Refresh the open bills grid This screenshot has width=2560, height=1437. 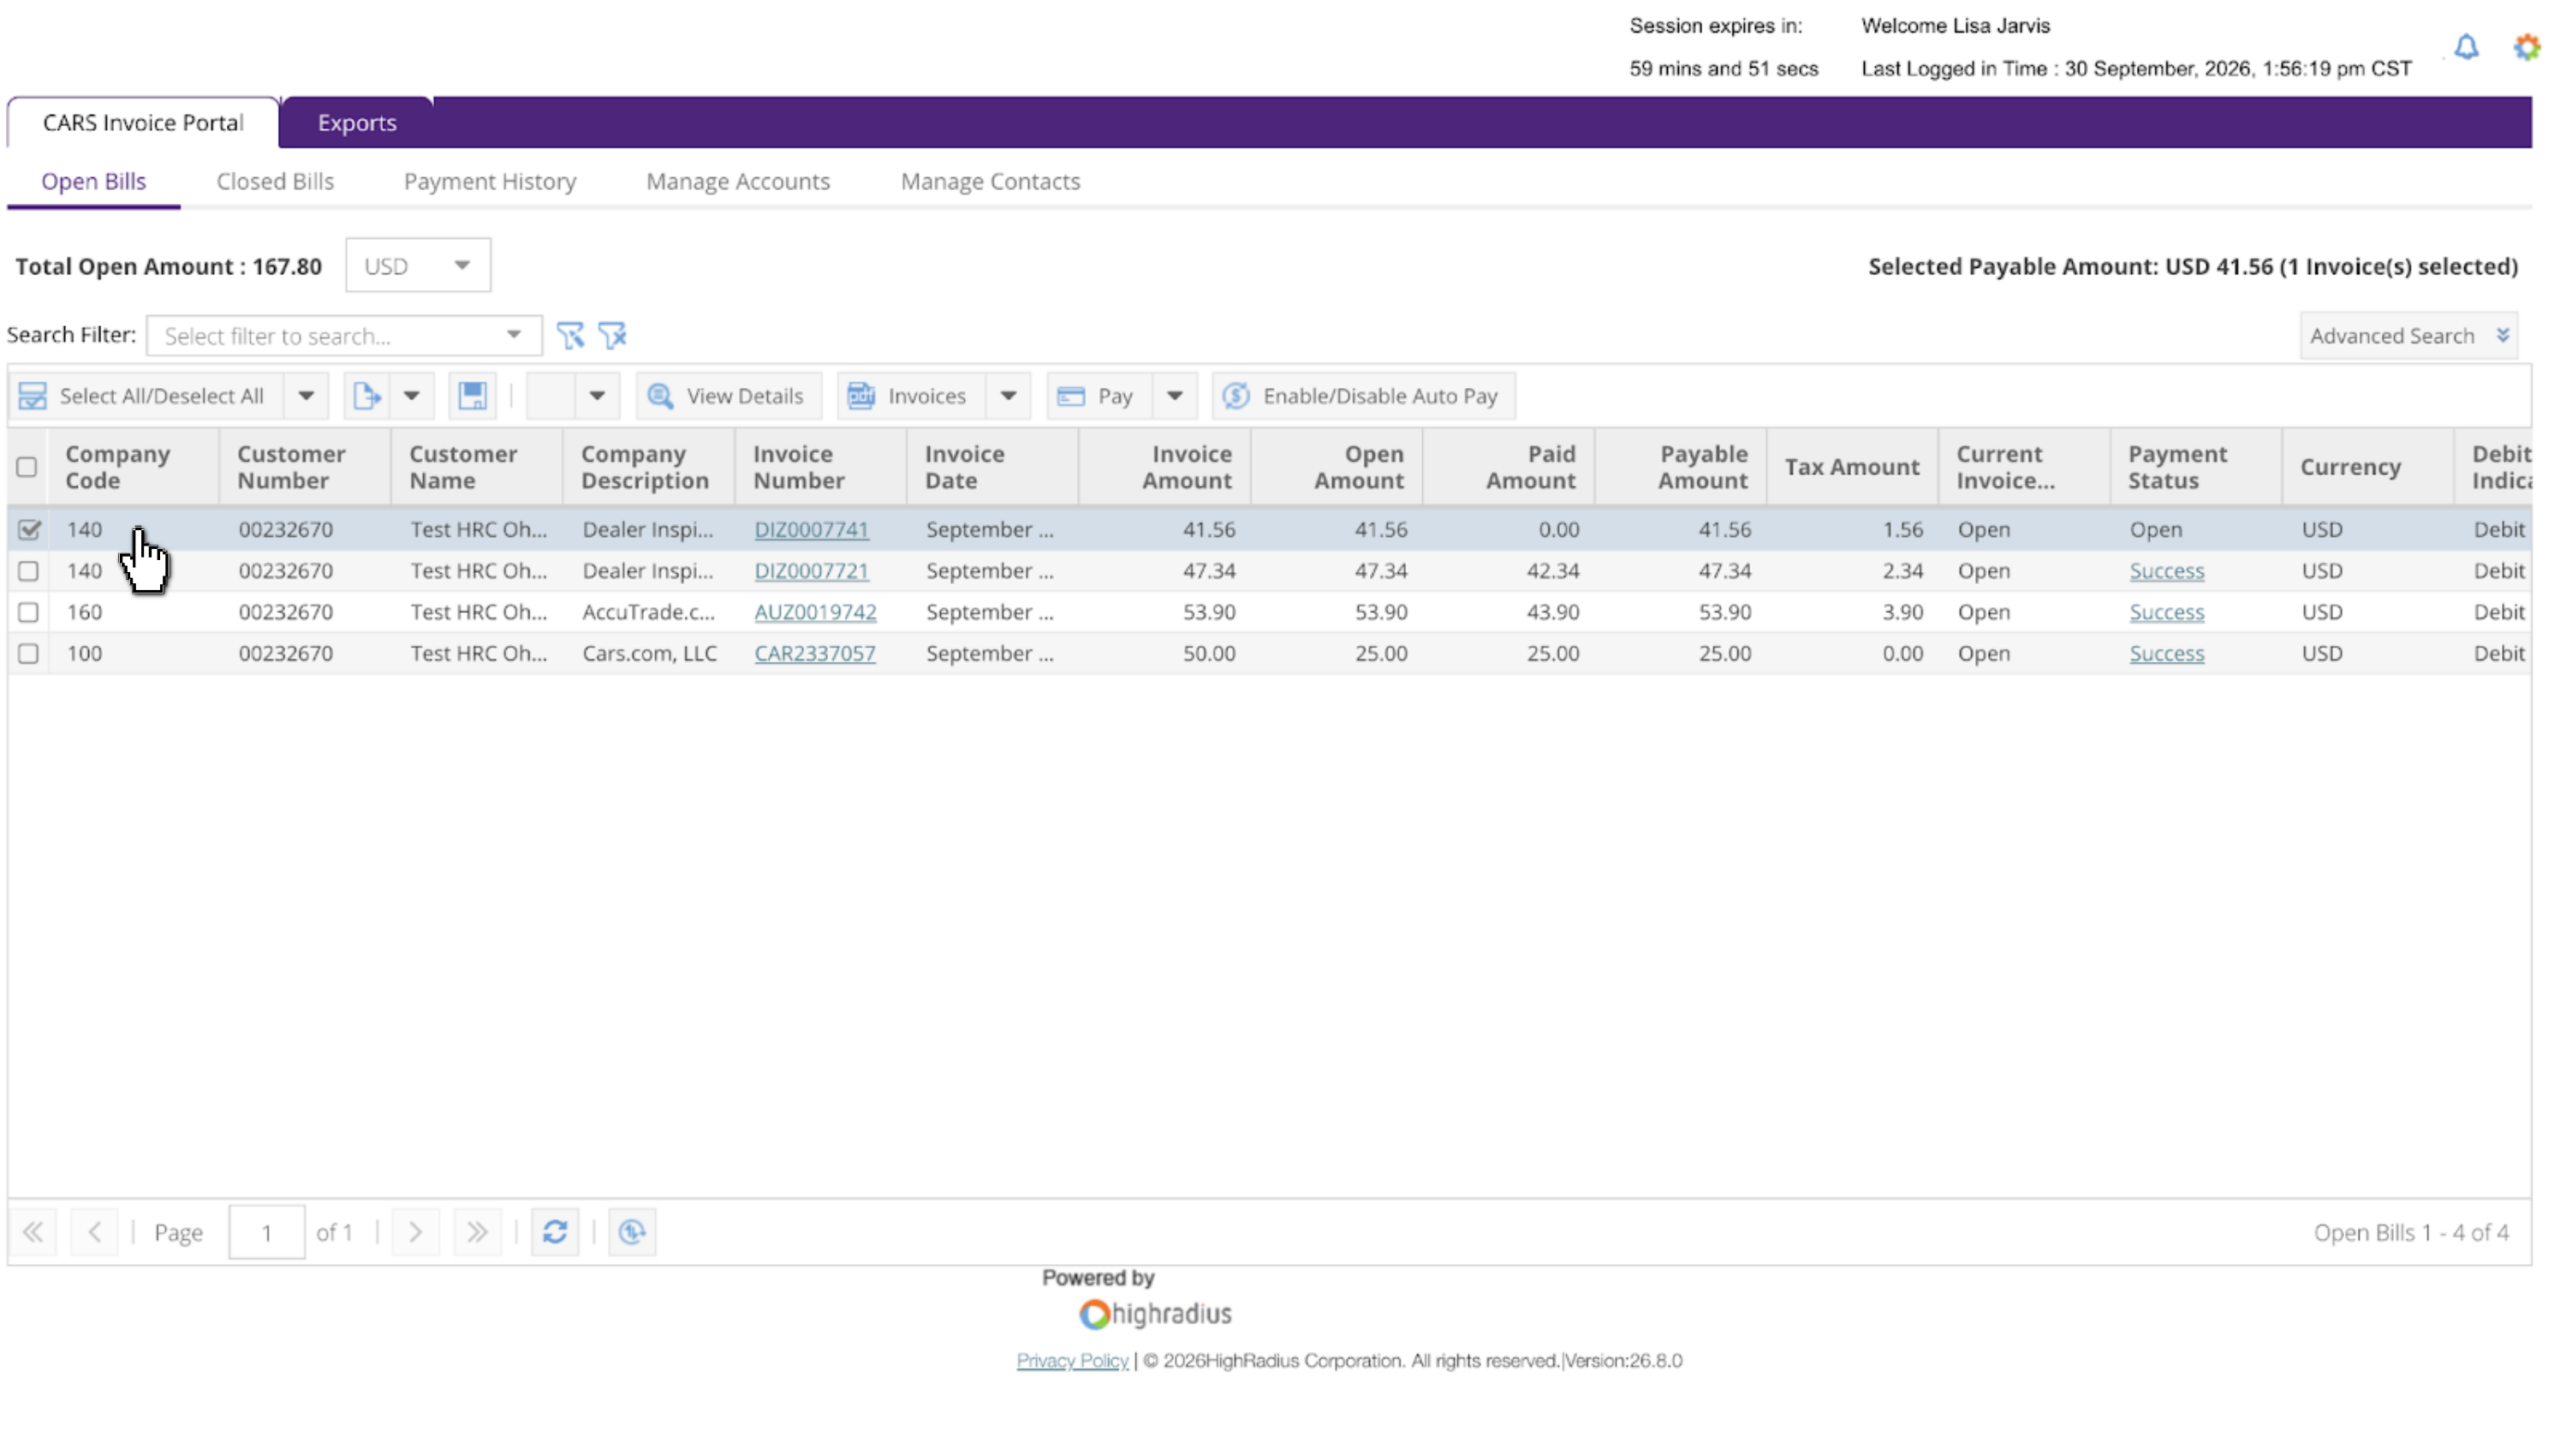(555, 1231)
